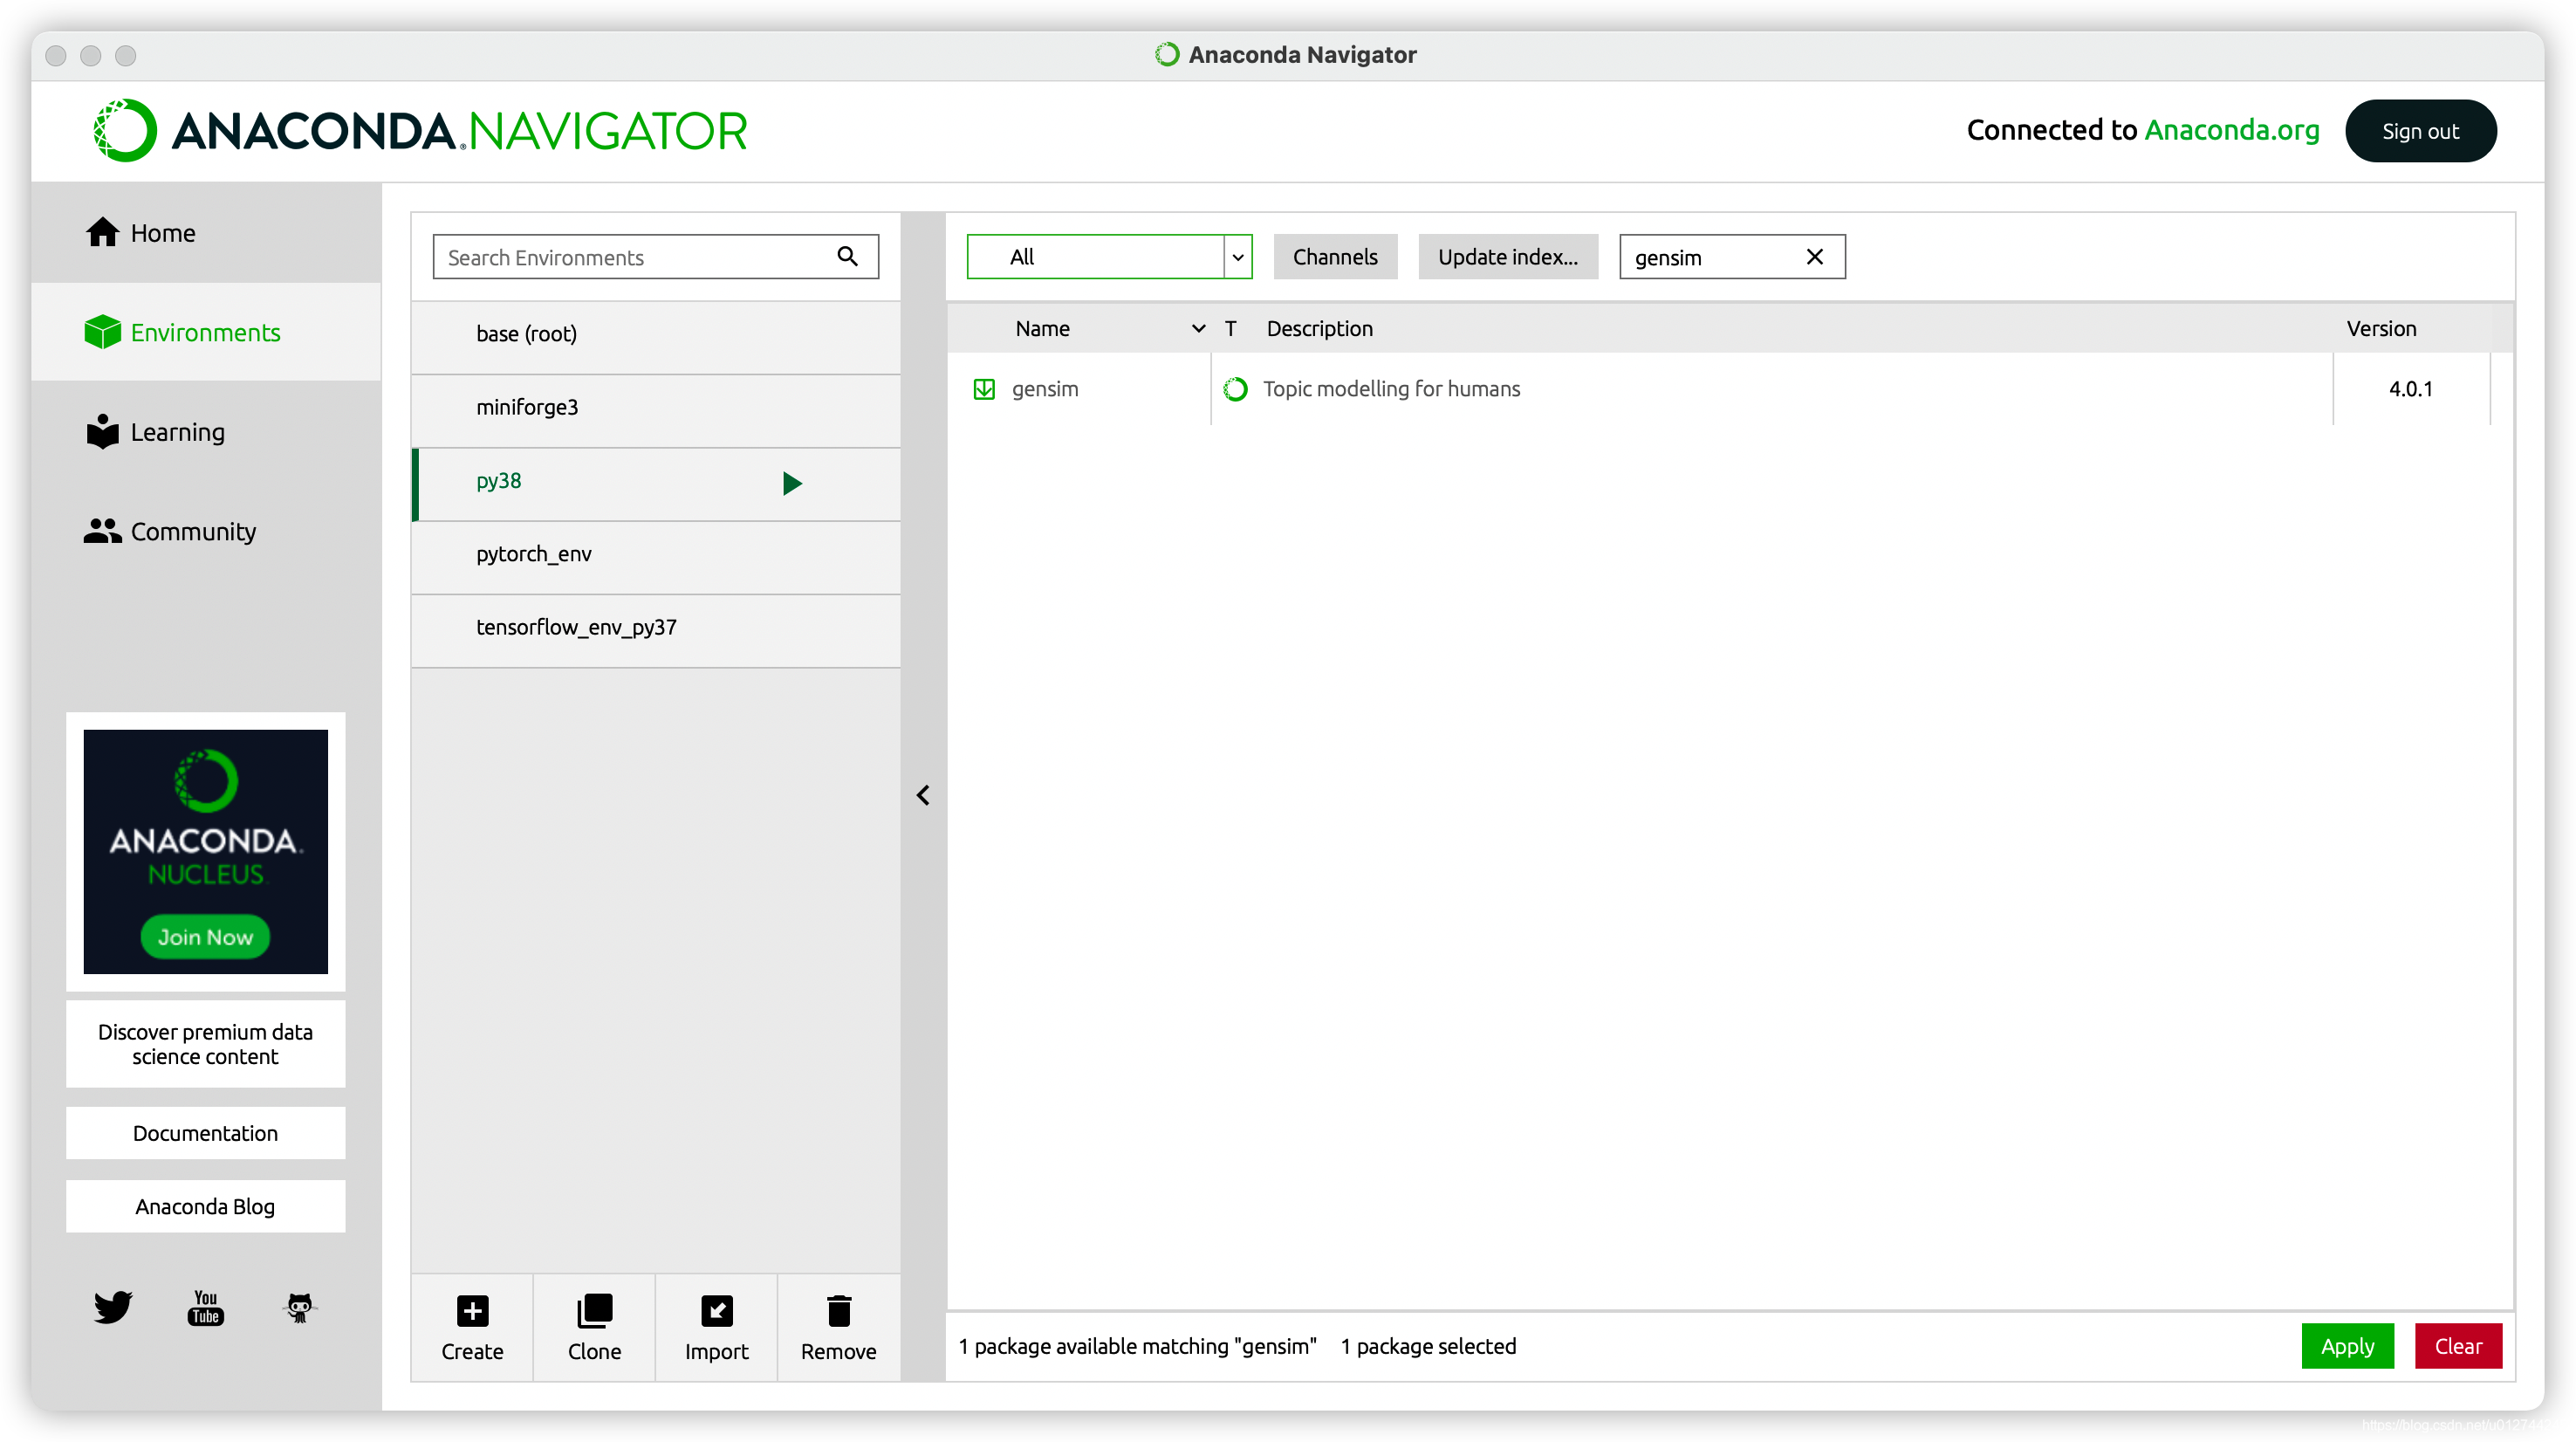Click the Name column sort arrow

click(x=1198, y=329)
